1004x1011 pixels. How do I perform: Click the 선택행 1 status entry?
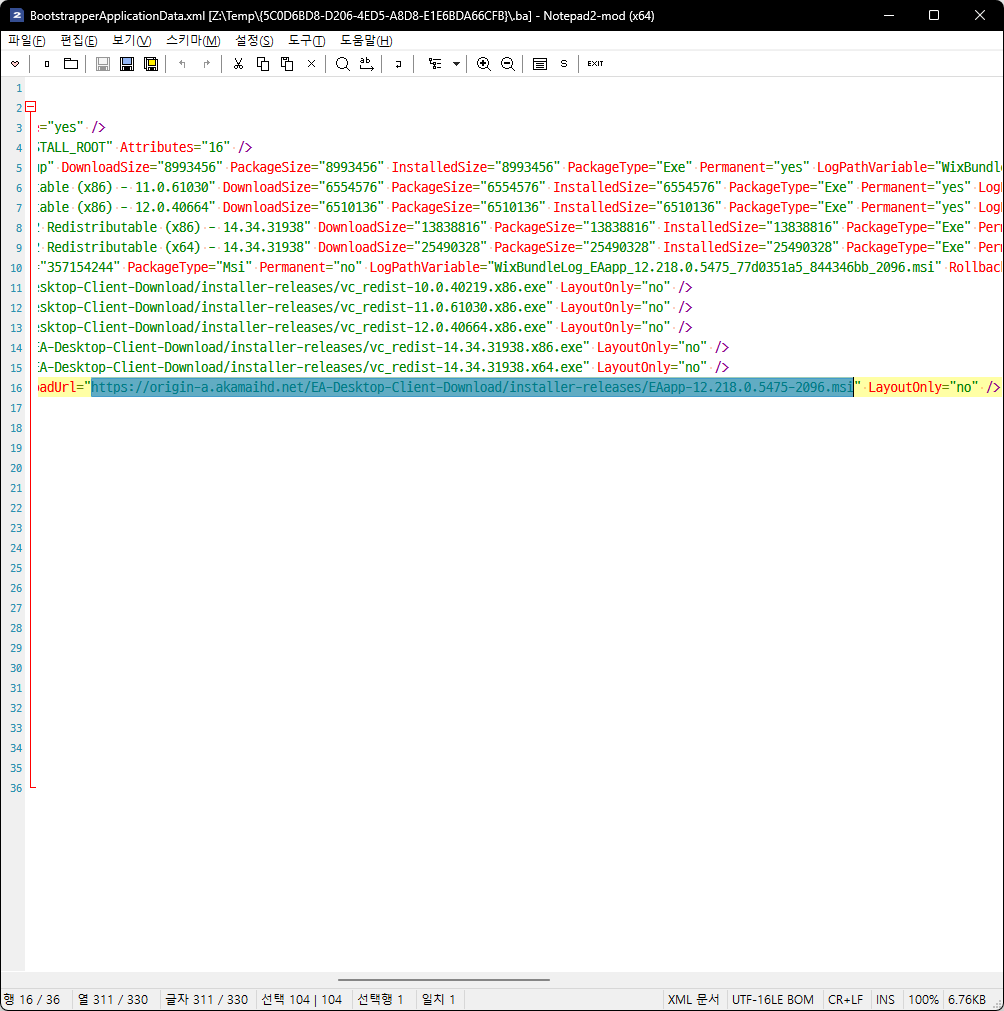380,999
